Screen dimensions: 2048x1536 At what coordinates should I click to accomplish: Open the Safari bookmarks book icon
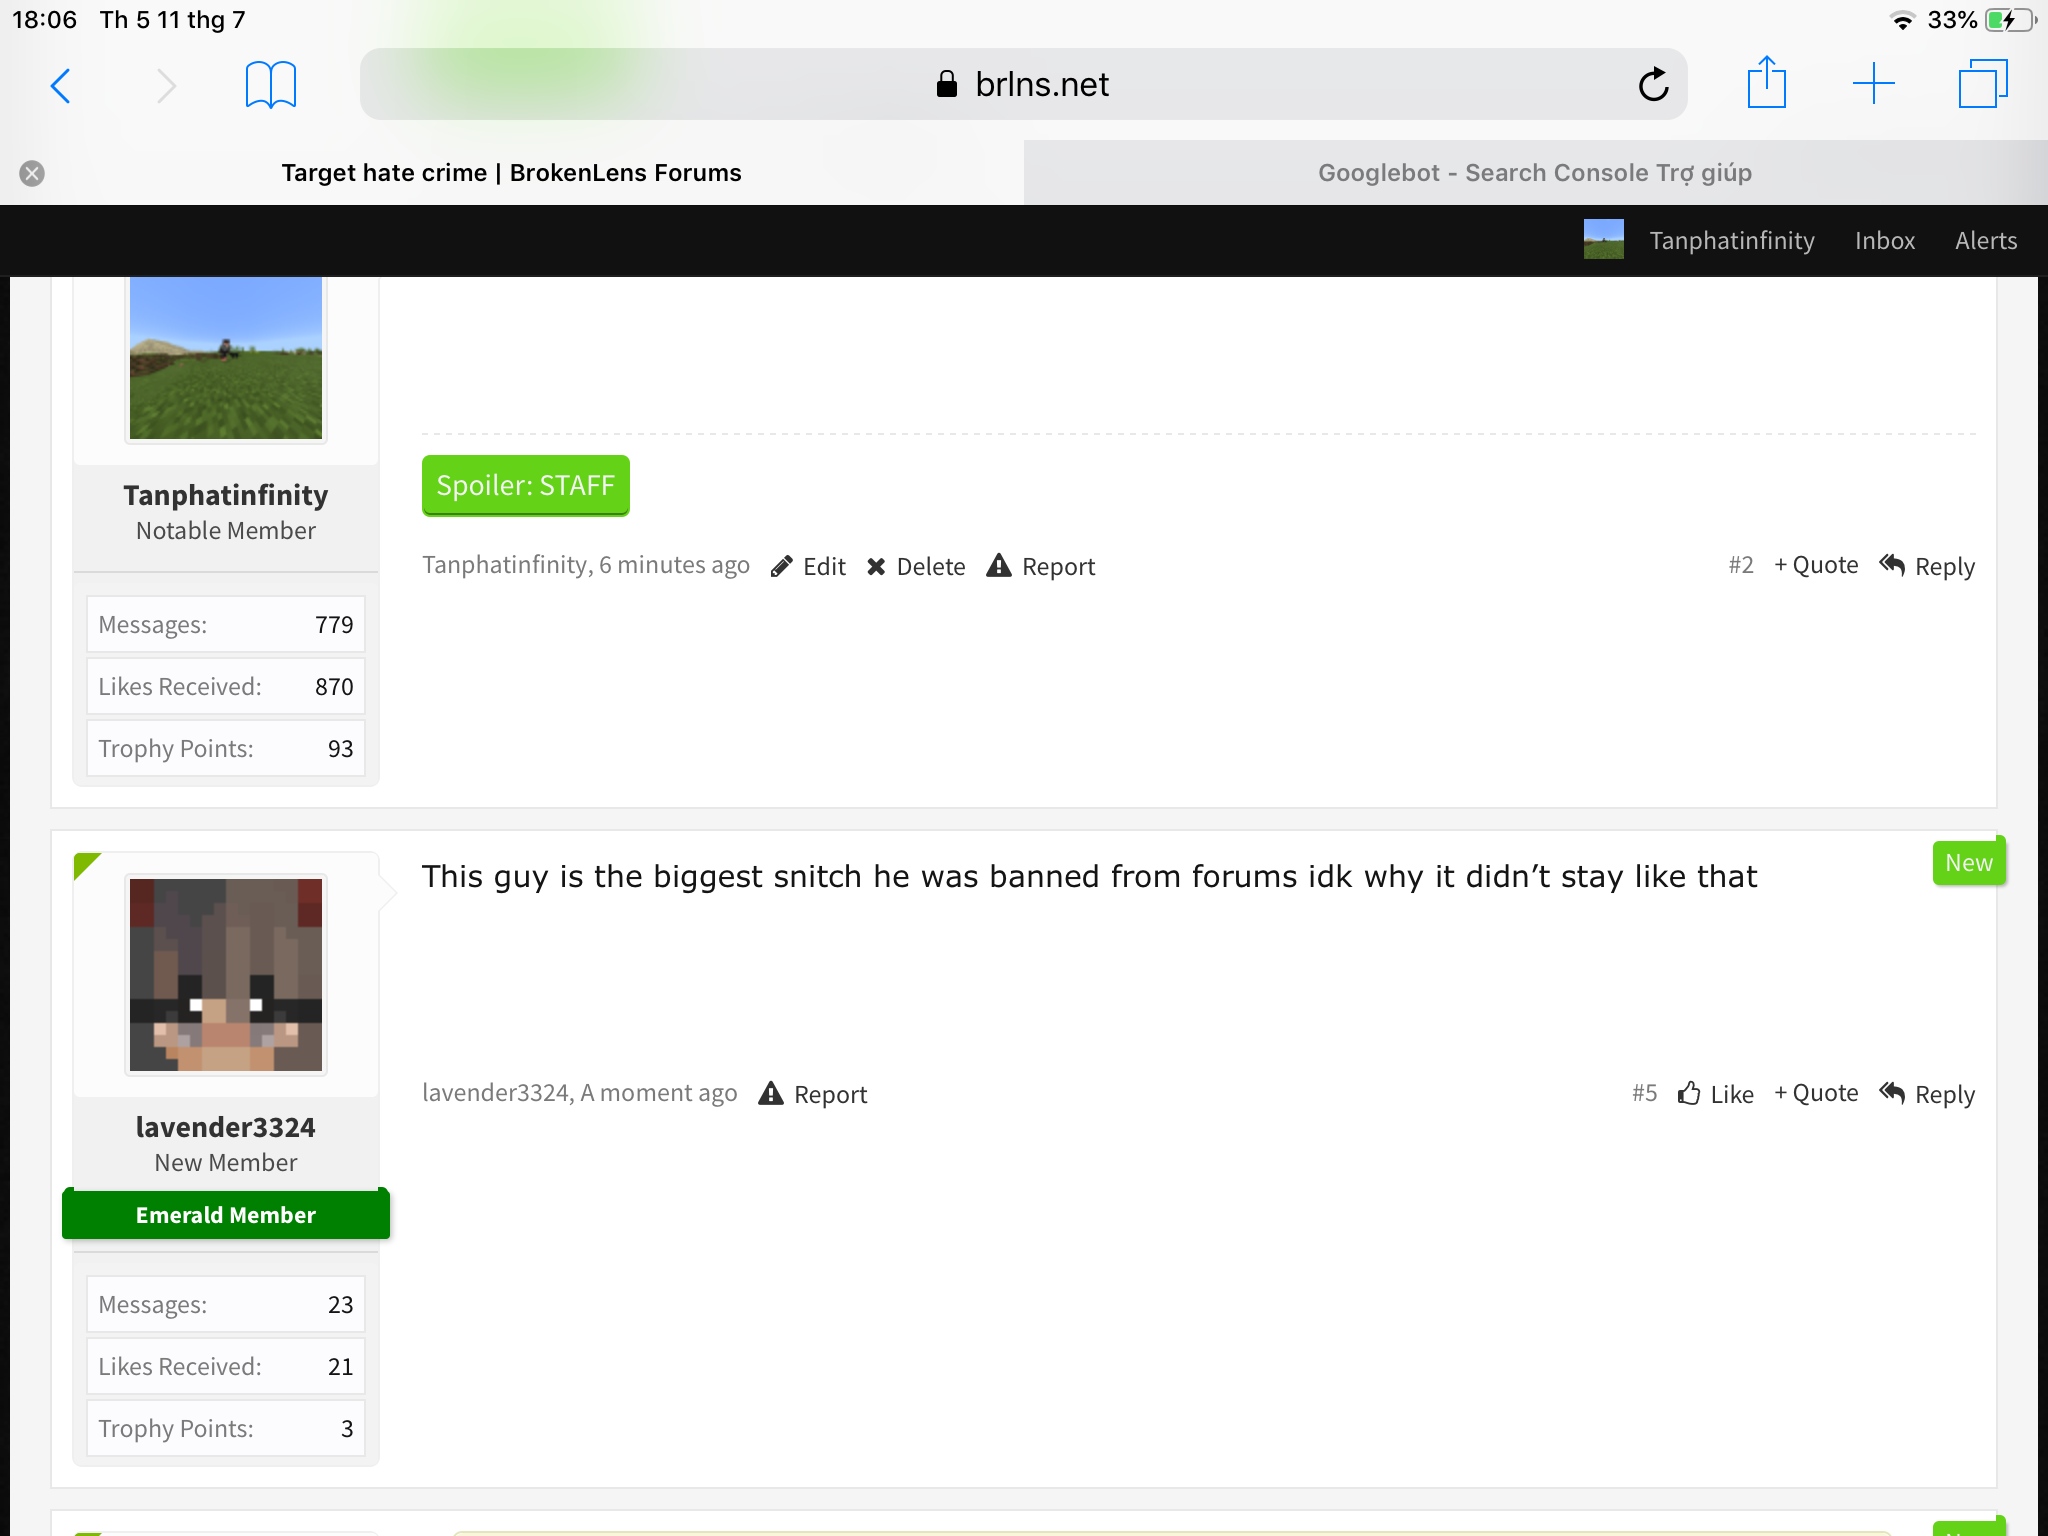pyautogui.click(x=271, y=85)
